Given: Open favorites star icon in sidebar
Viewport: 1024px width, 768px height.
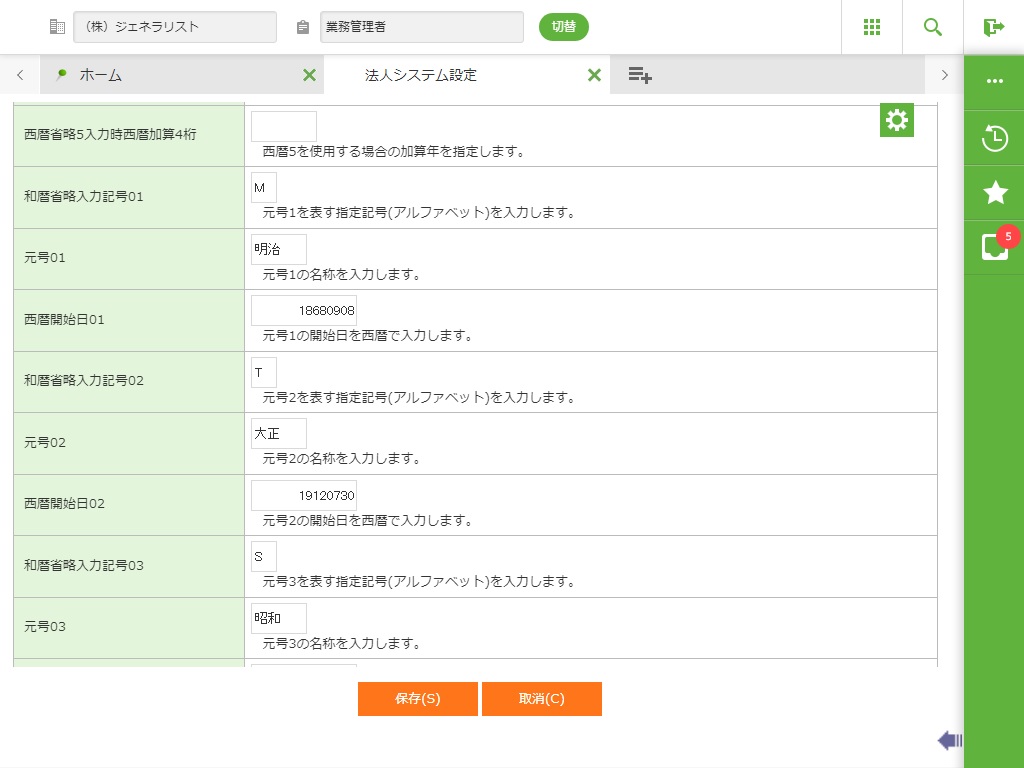Looking at the screenshot, I should [x=994, y=193].
